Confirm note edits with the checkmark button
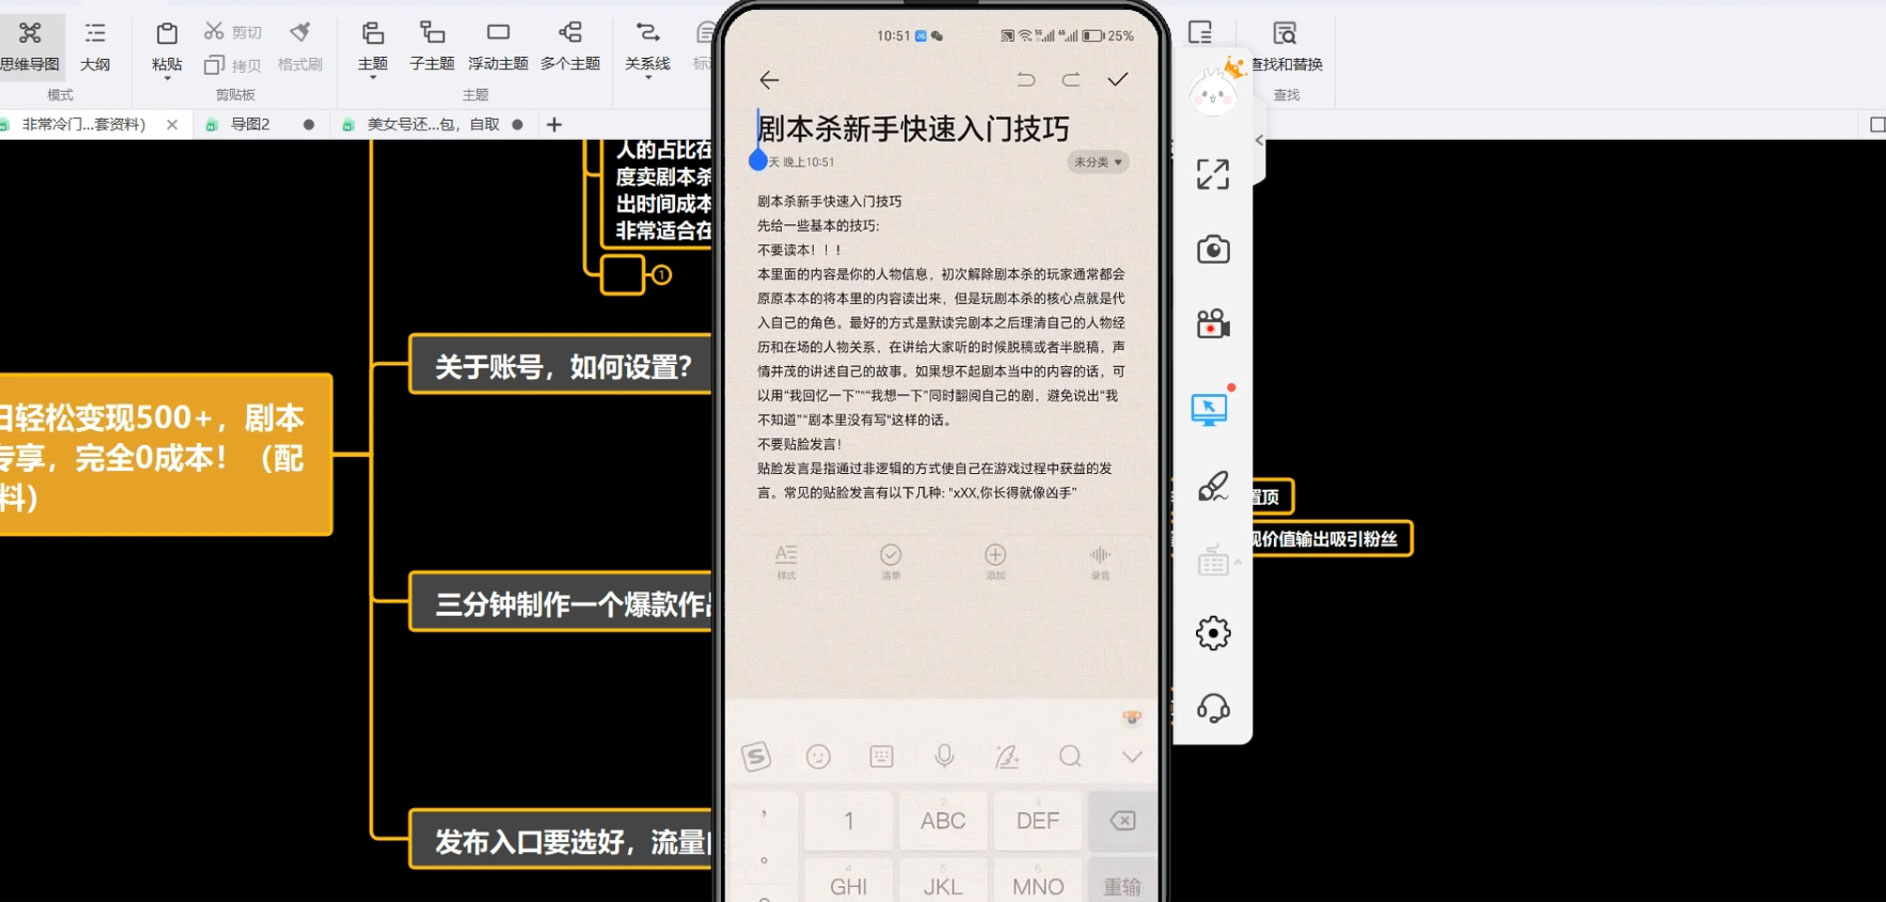Viewport: 1886px width, 902px height. (1117, 79)
